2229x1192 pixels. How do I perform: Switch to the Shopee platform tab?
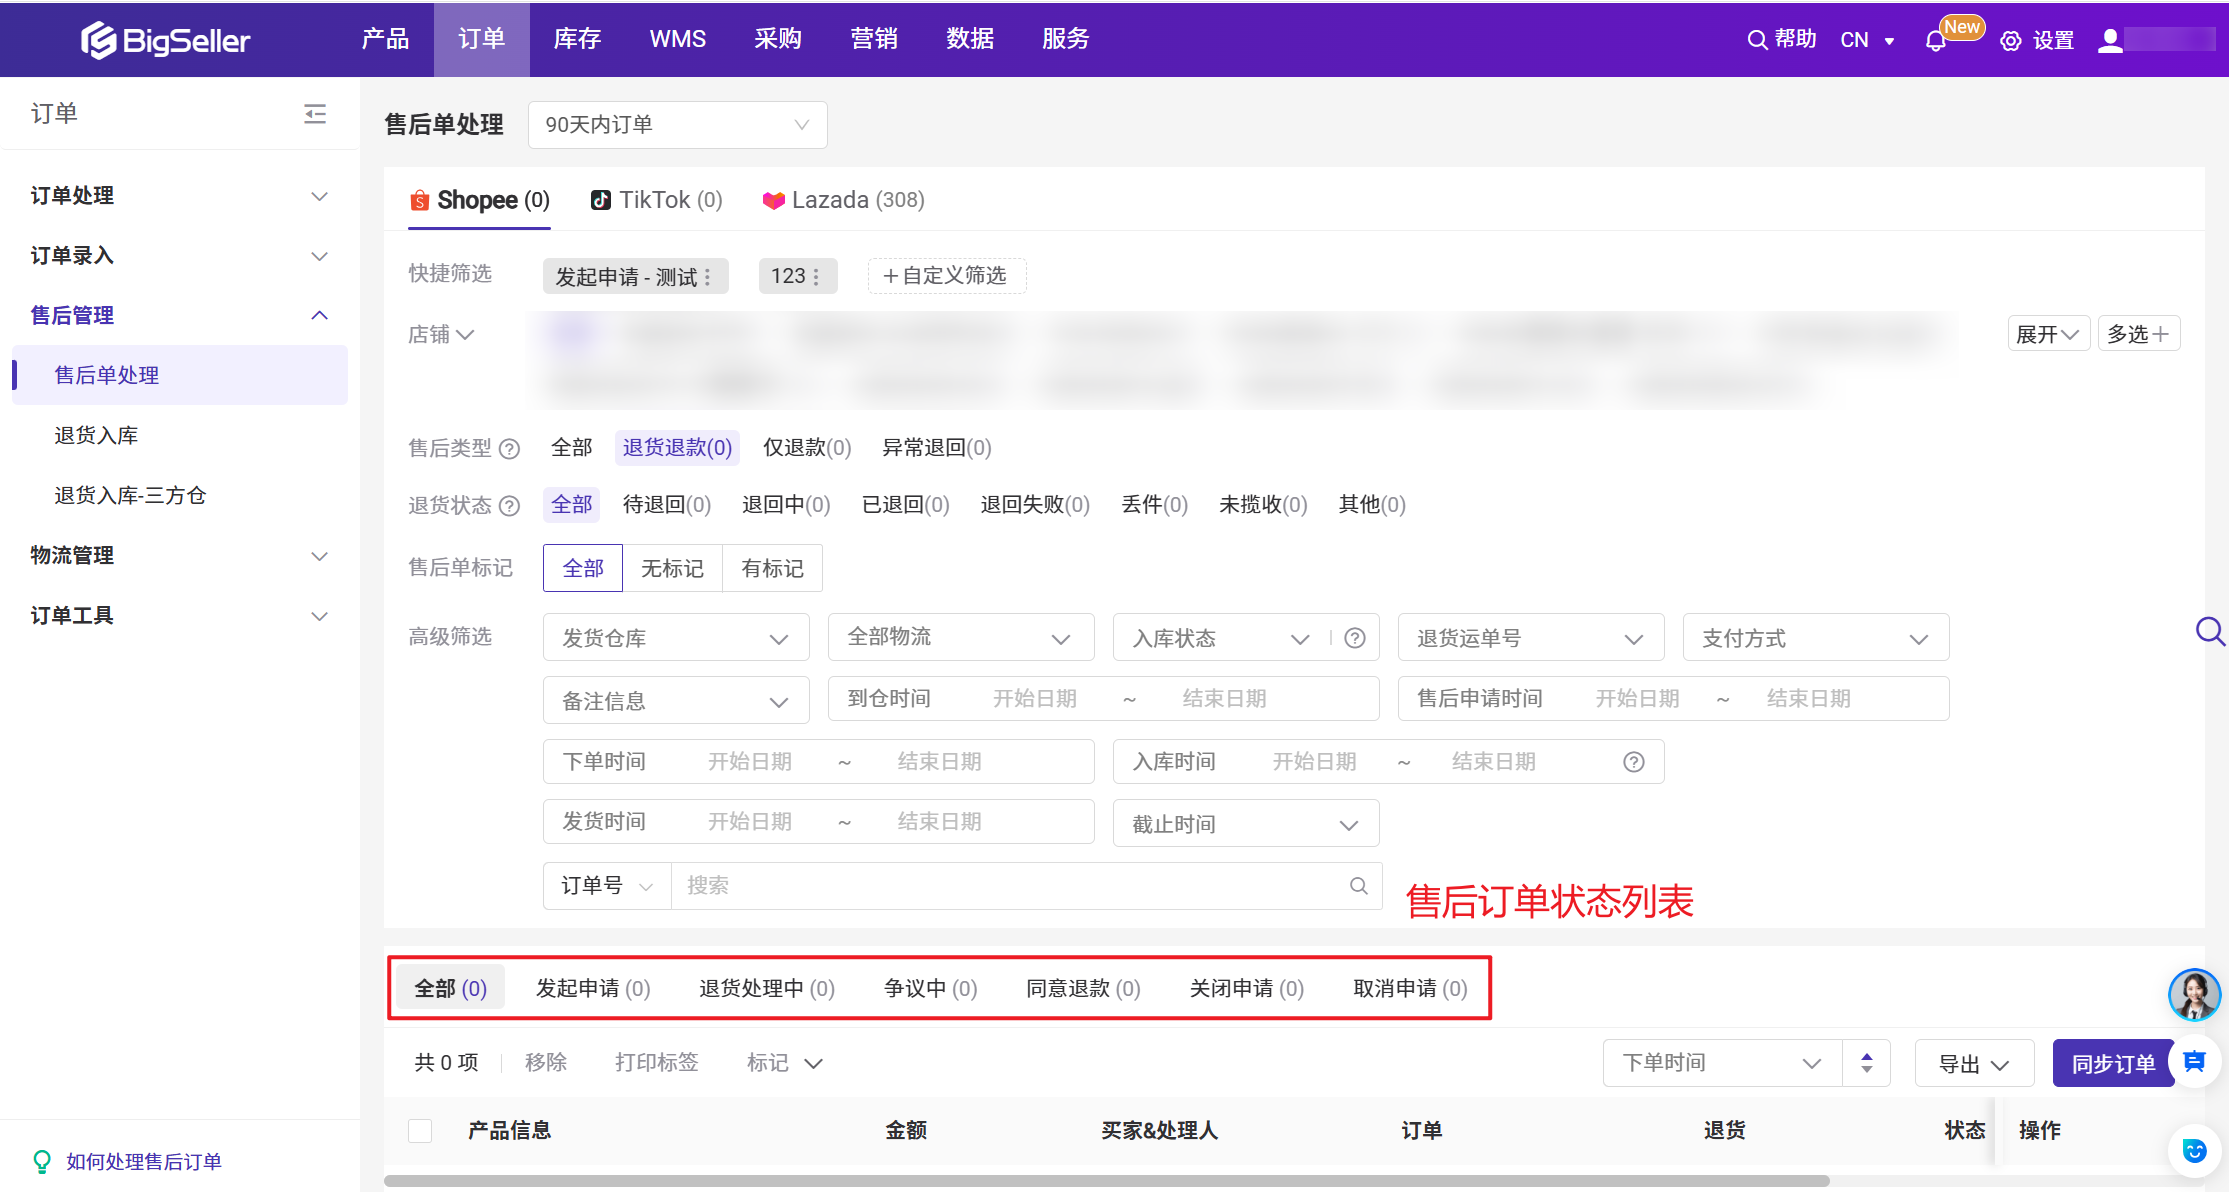tap(479, 200)
